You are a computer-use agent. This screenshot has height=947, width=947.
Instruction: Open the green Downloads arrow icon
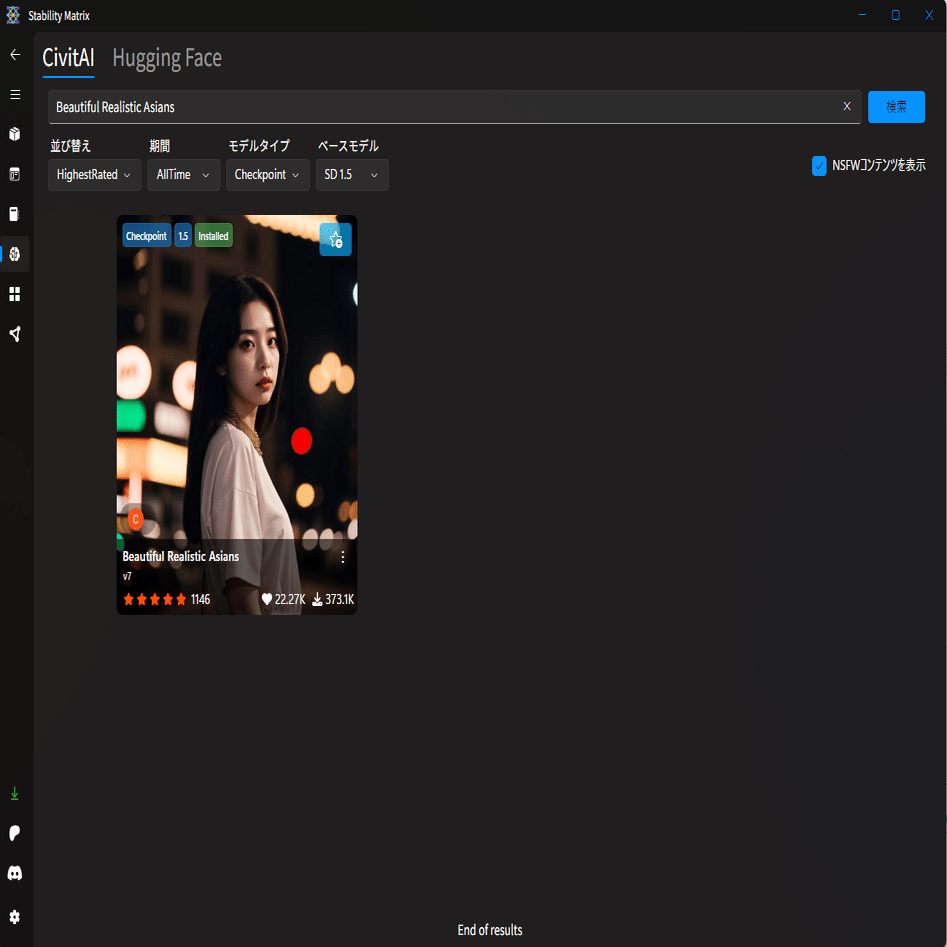(x=15, y=794)
